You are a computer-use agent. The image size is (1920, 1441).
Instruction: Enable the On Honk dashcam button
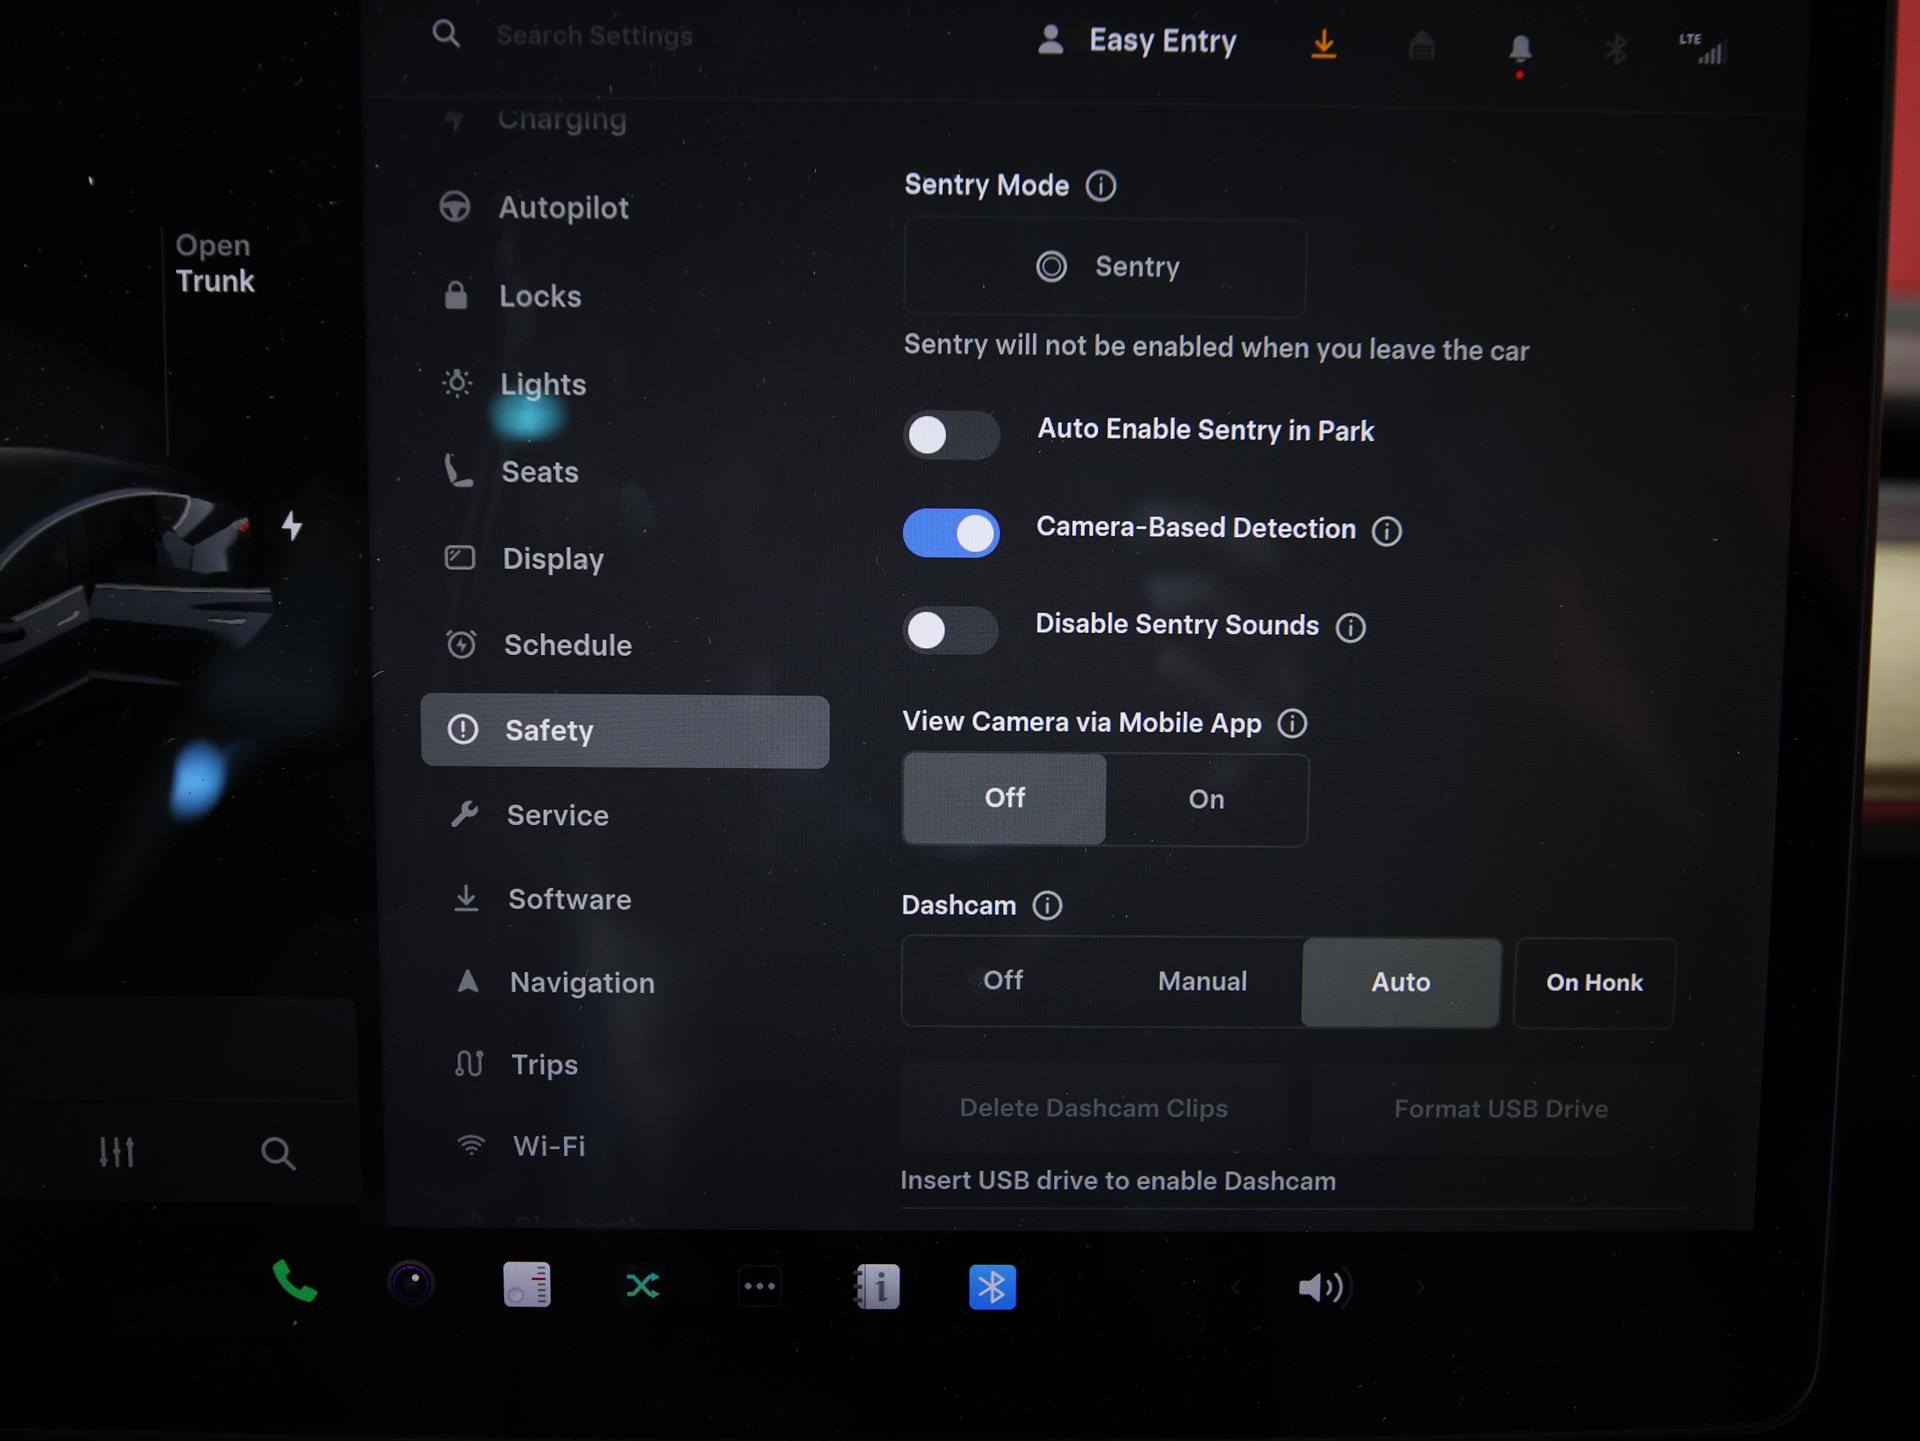(x=1594, y=983)
